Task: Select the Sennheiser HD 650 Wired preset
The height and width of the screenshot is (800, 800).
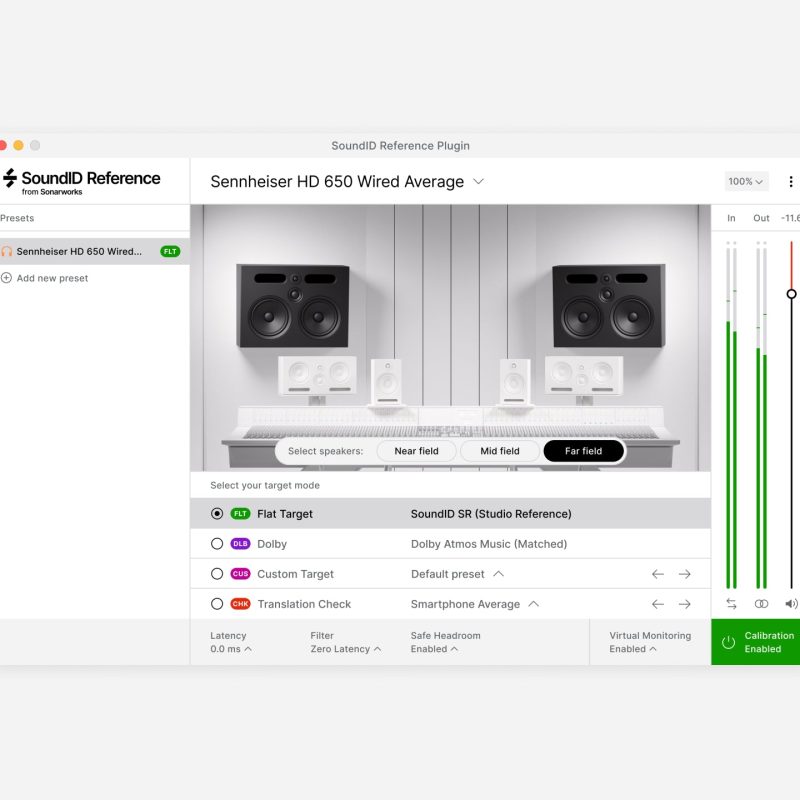Action: [94, 252]
